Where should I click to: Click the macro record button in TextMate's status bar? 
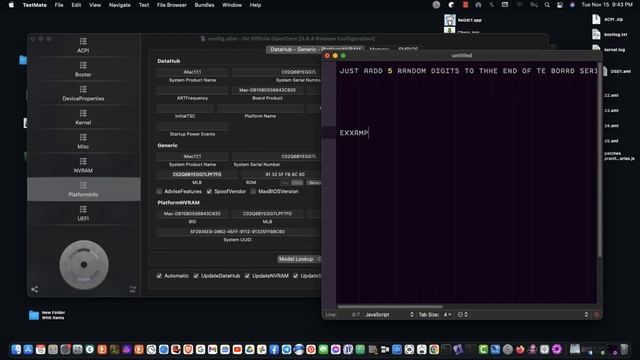(x=596, y=315)
